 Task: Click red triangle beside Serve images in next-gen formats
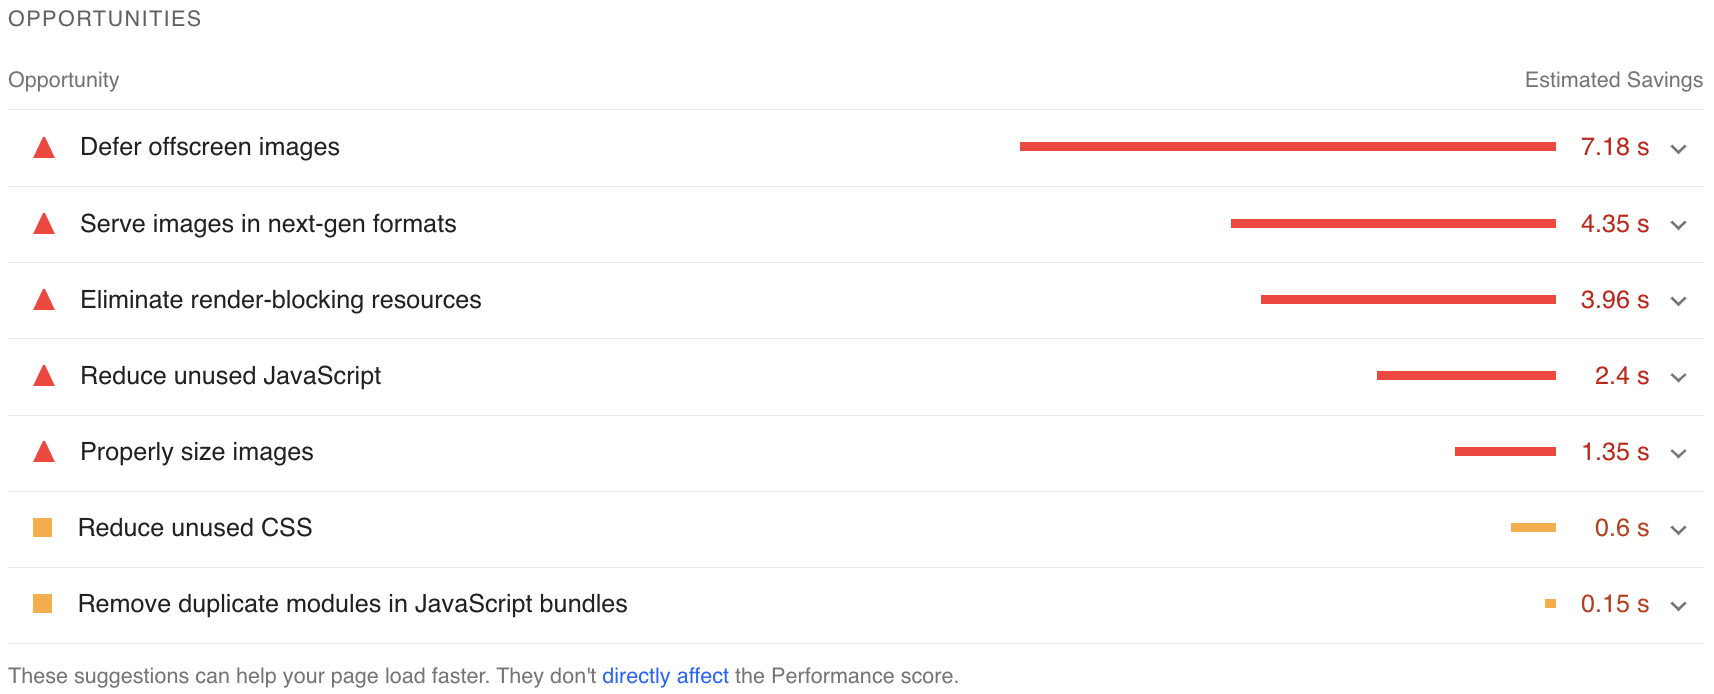(44, 224)
